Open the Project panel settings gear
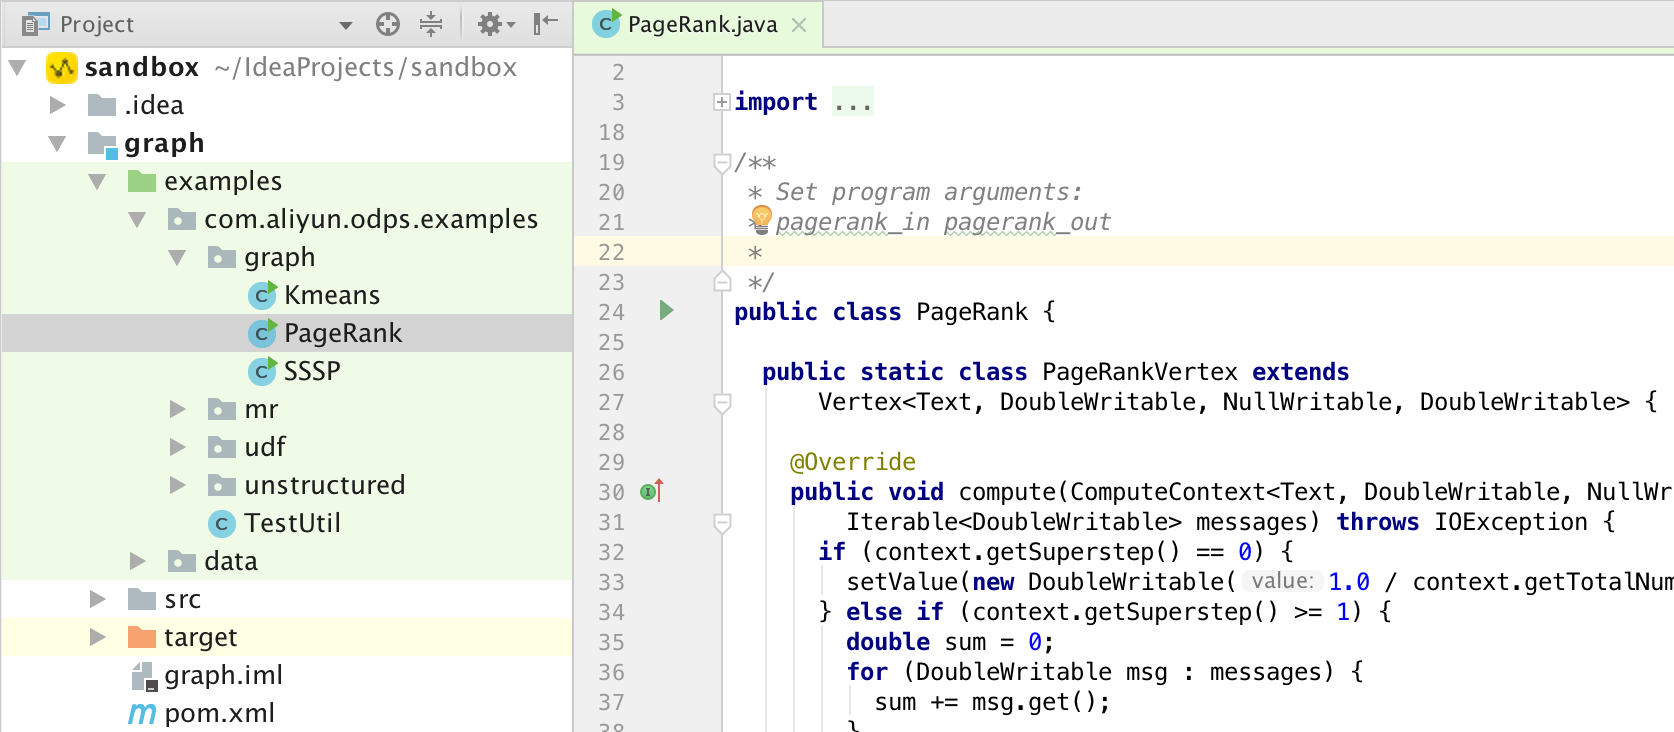1674x732 pixels. tap(490, 24)
